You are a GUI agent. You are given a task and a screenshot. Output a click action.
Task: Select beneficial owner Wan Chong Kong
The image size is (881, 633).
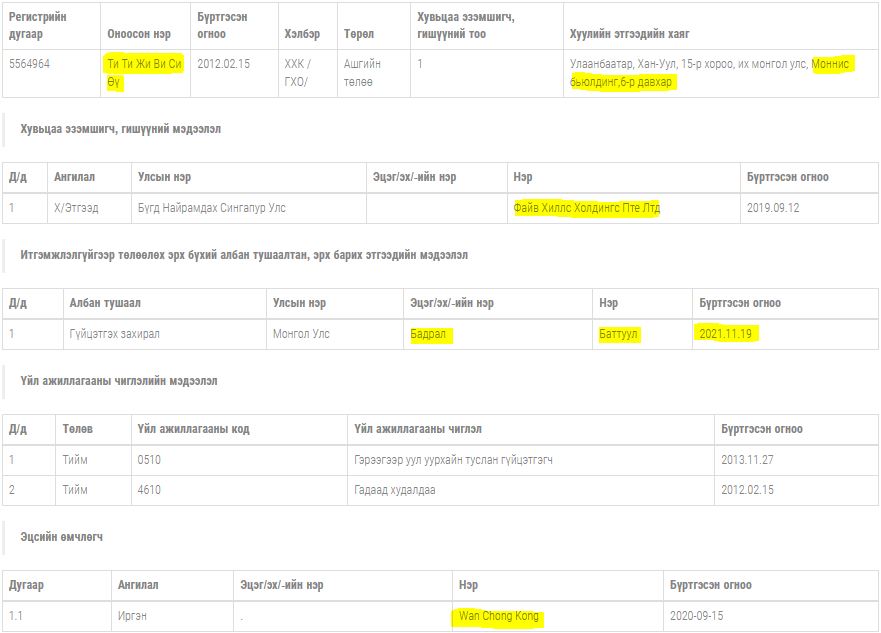point(498,616)
